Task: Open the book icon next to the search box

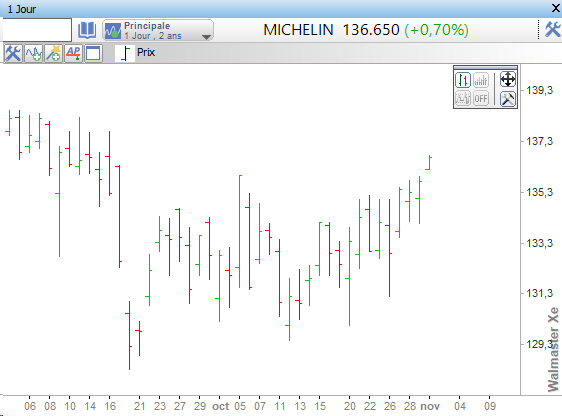Action: (87, 30)
